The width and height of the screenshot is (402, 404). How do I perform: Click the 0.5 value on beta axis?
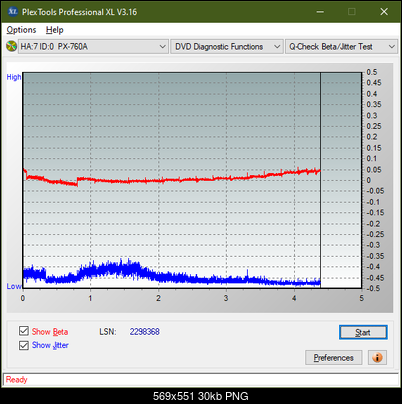coord(372,72)
